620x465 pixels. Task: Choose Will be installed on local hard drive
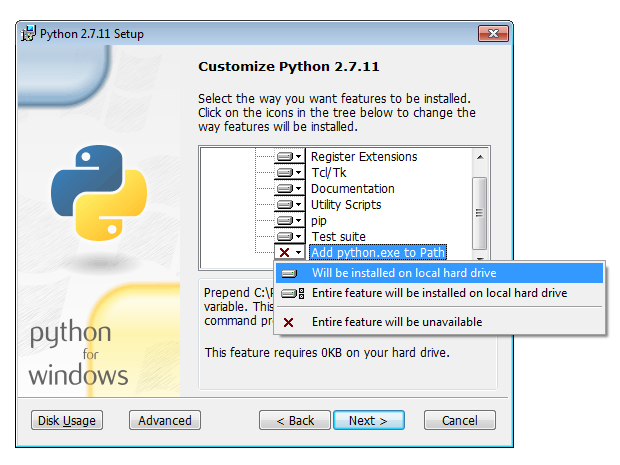point(439,273)
